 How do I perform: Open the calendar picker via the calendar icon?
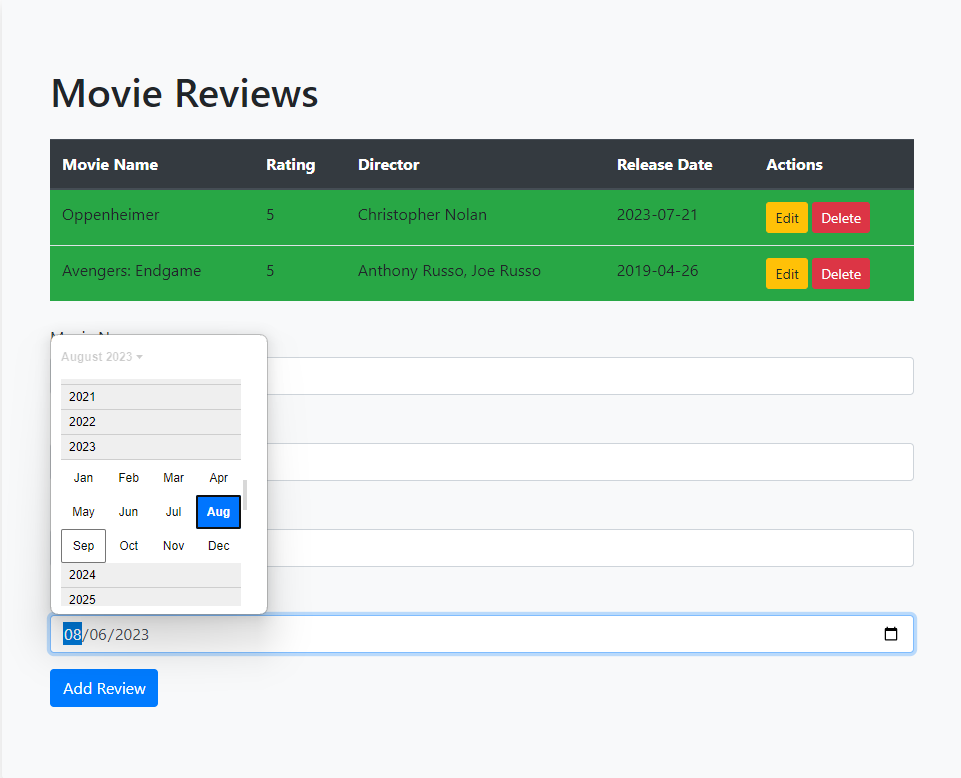point(890,633)
